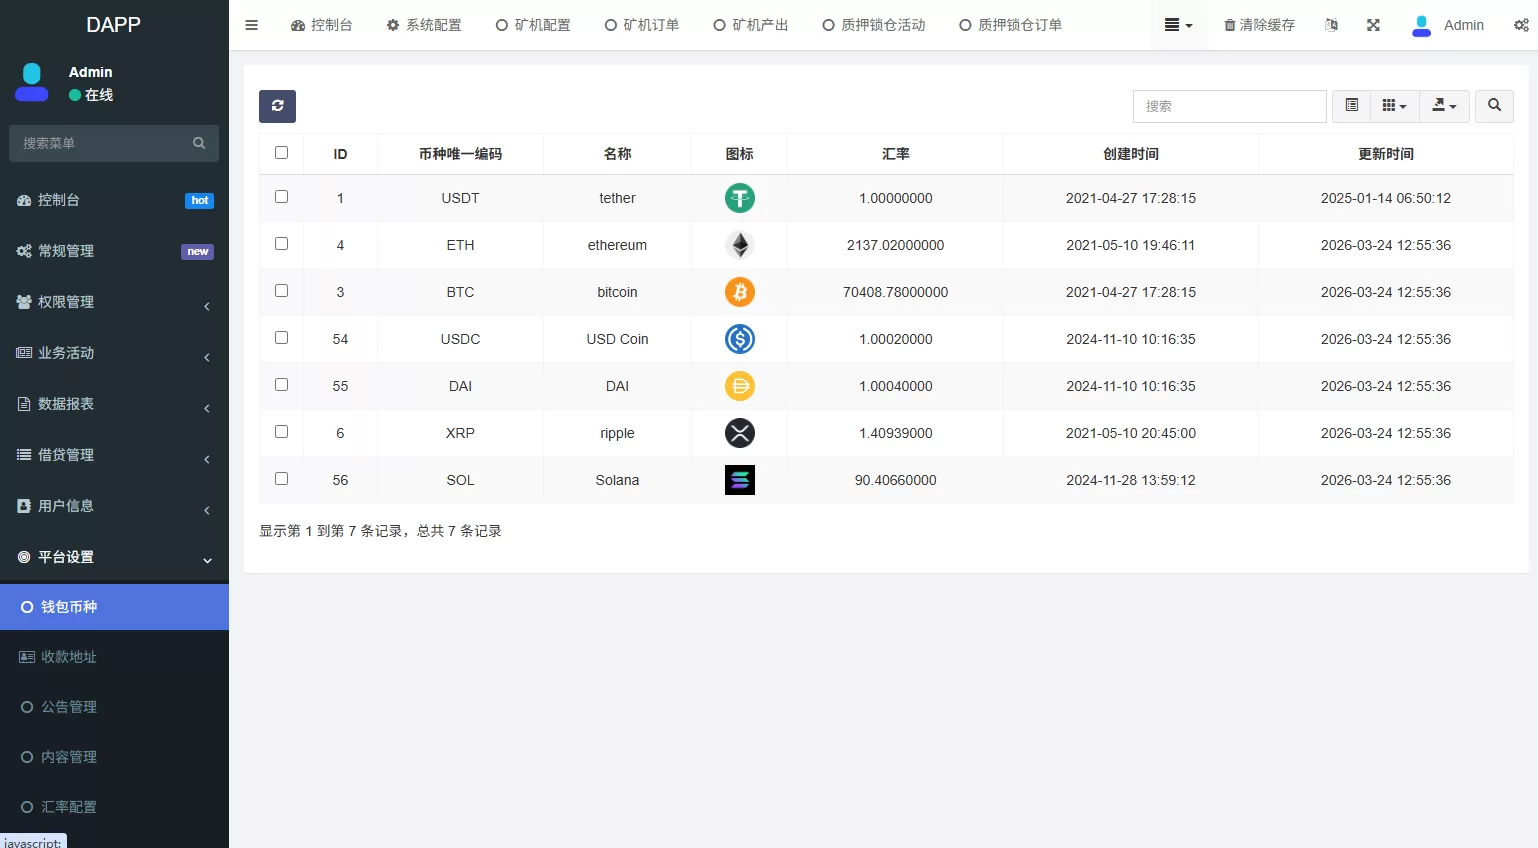Open the 系统配置 menu item
The width and height of the screenshot is (1538, 848).
(424, 25)
